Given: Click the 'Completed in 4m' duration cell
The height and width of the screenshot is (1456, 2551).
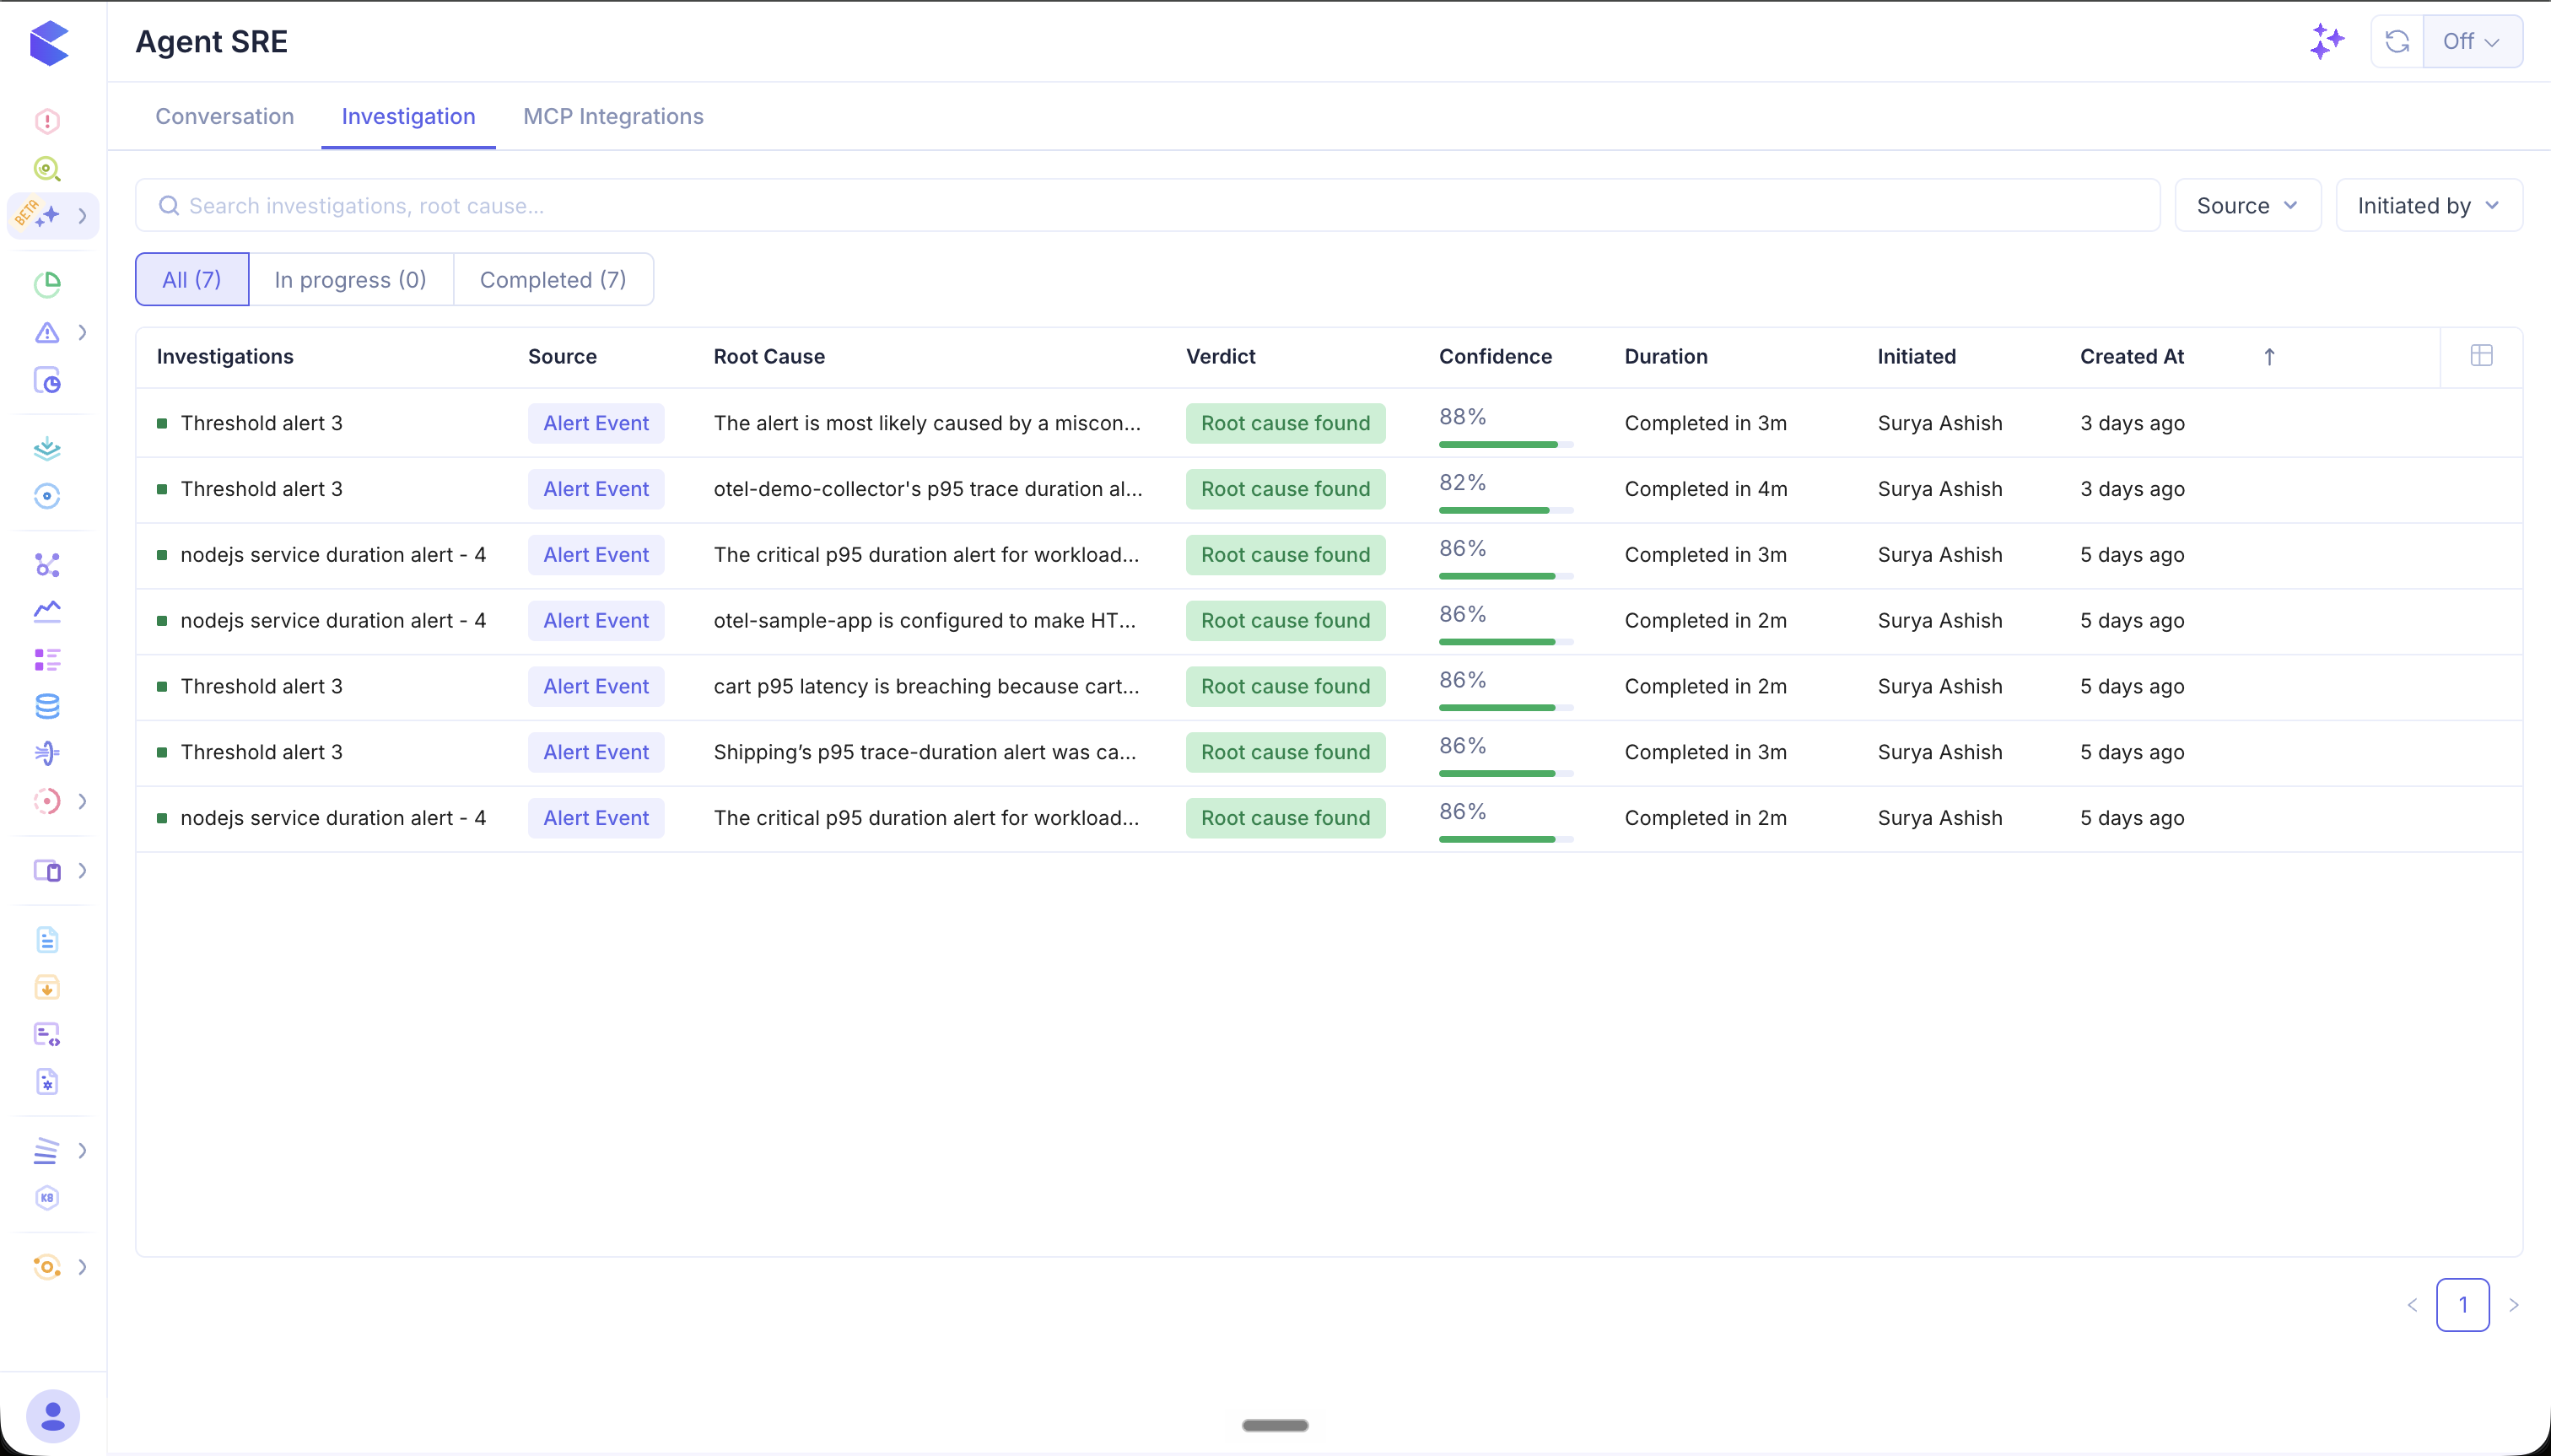Looking at the screenshot, I should tap(1705, 489).
